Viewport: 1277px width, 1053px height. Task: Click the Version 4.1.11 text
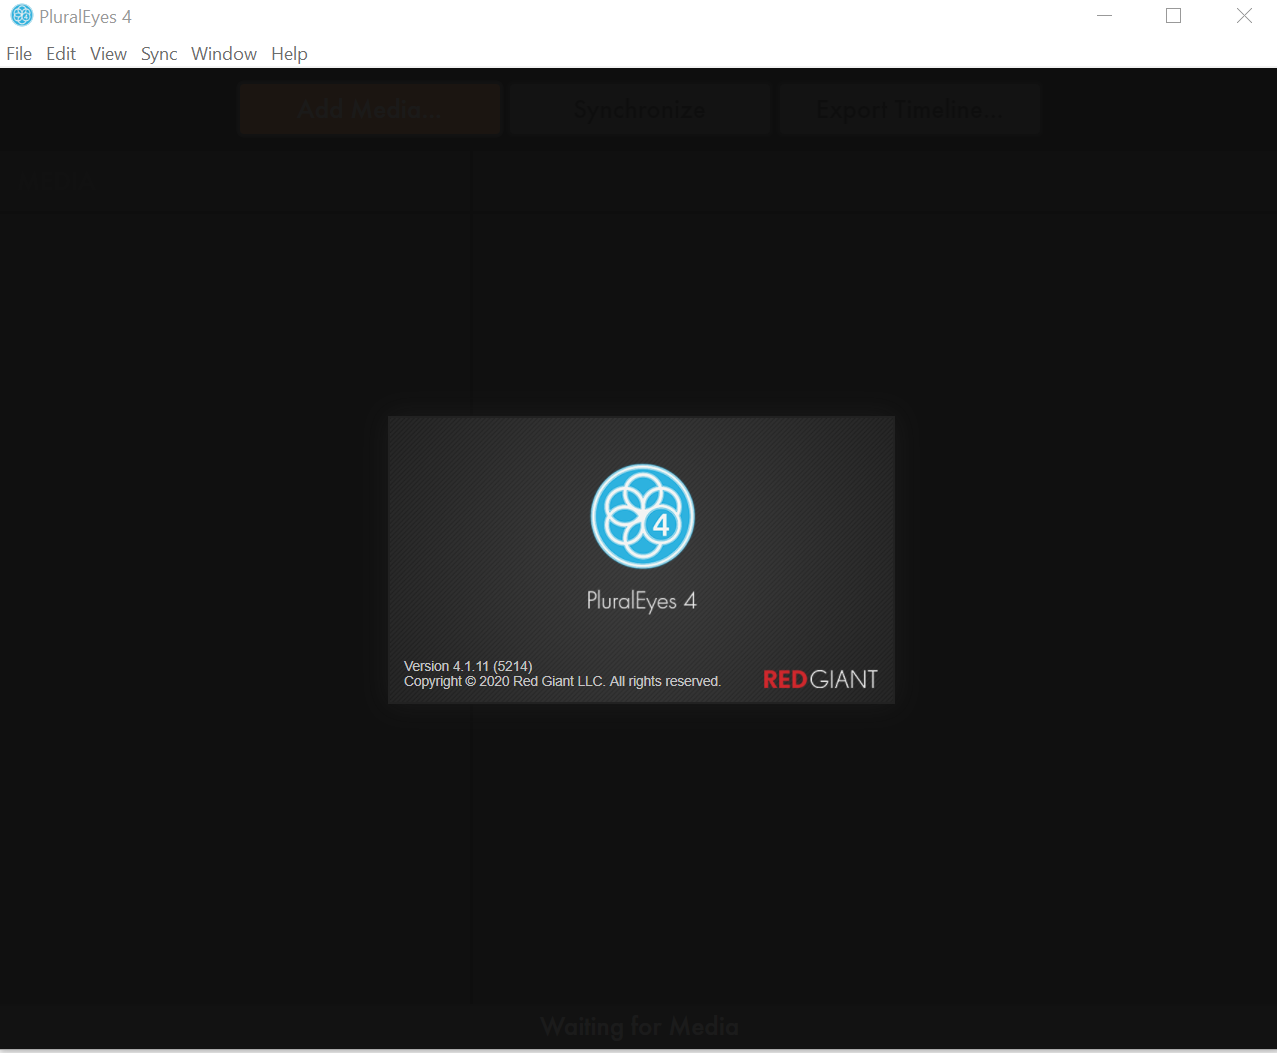[x=467, y=666]
